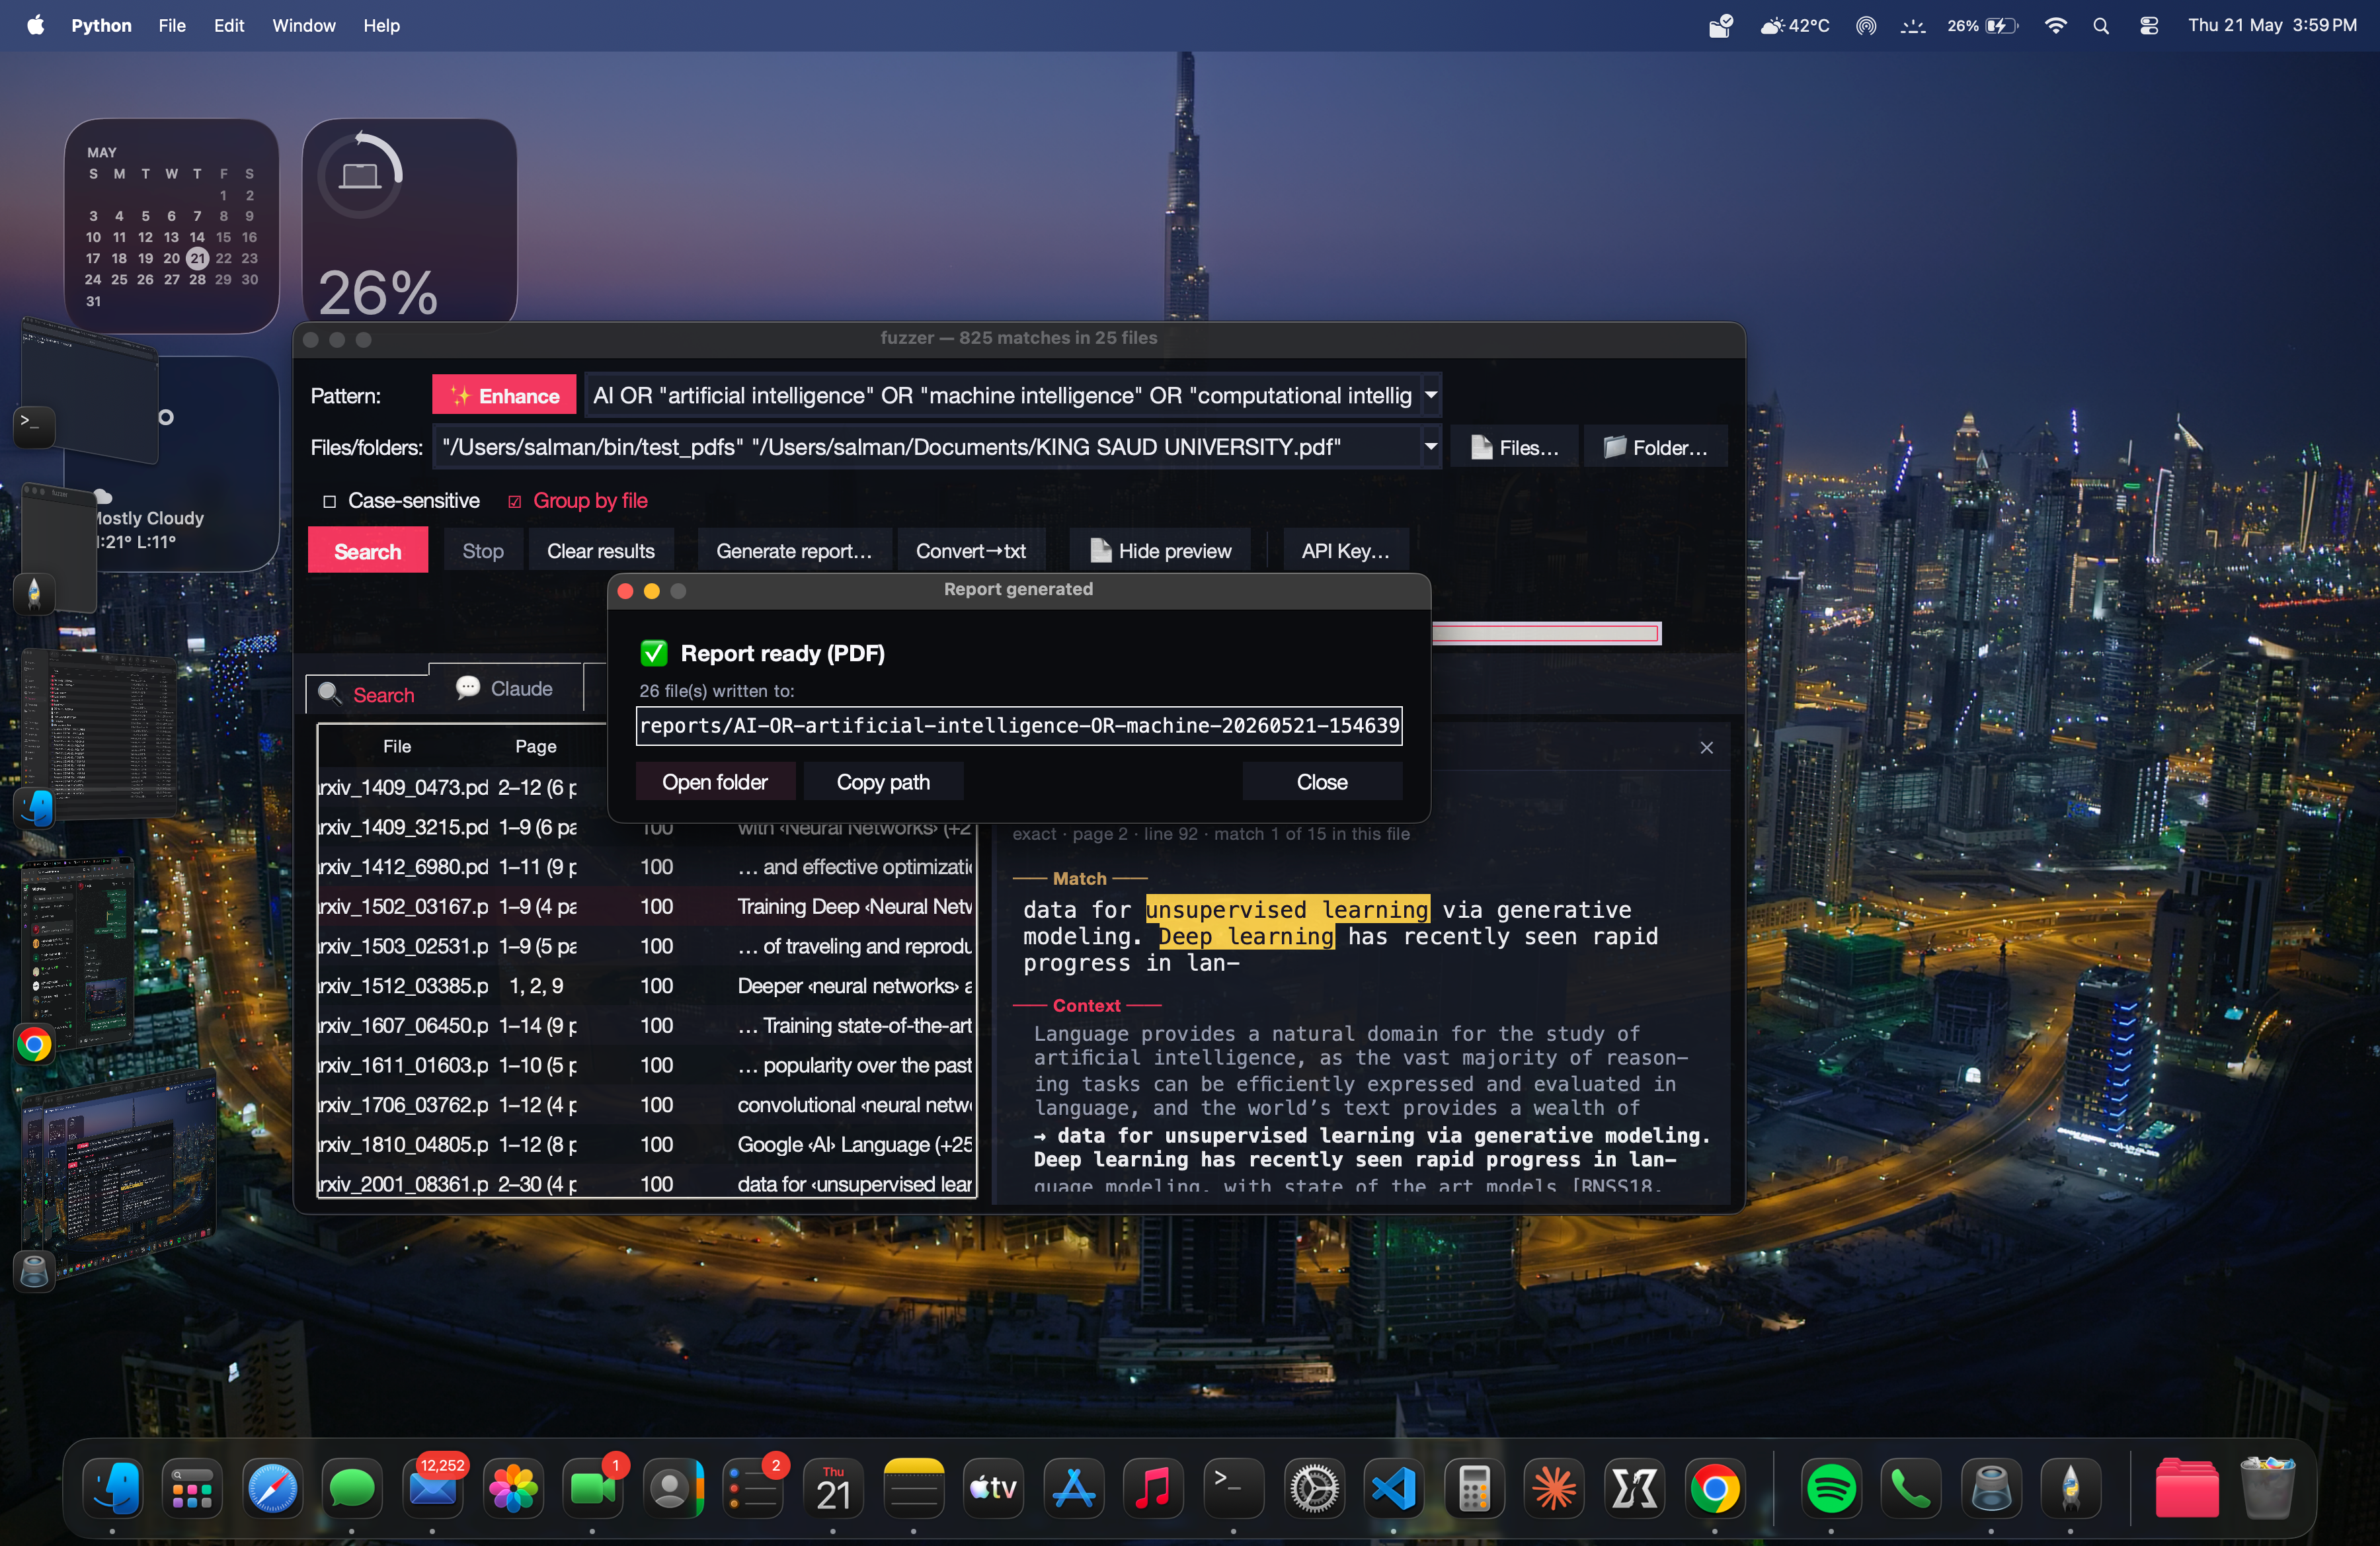Open Music from the dock
Viewport: 2380px width, 1546px height.
pos(1154,1488)
